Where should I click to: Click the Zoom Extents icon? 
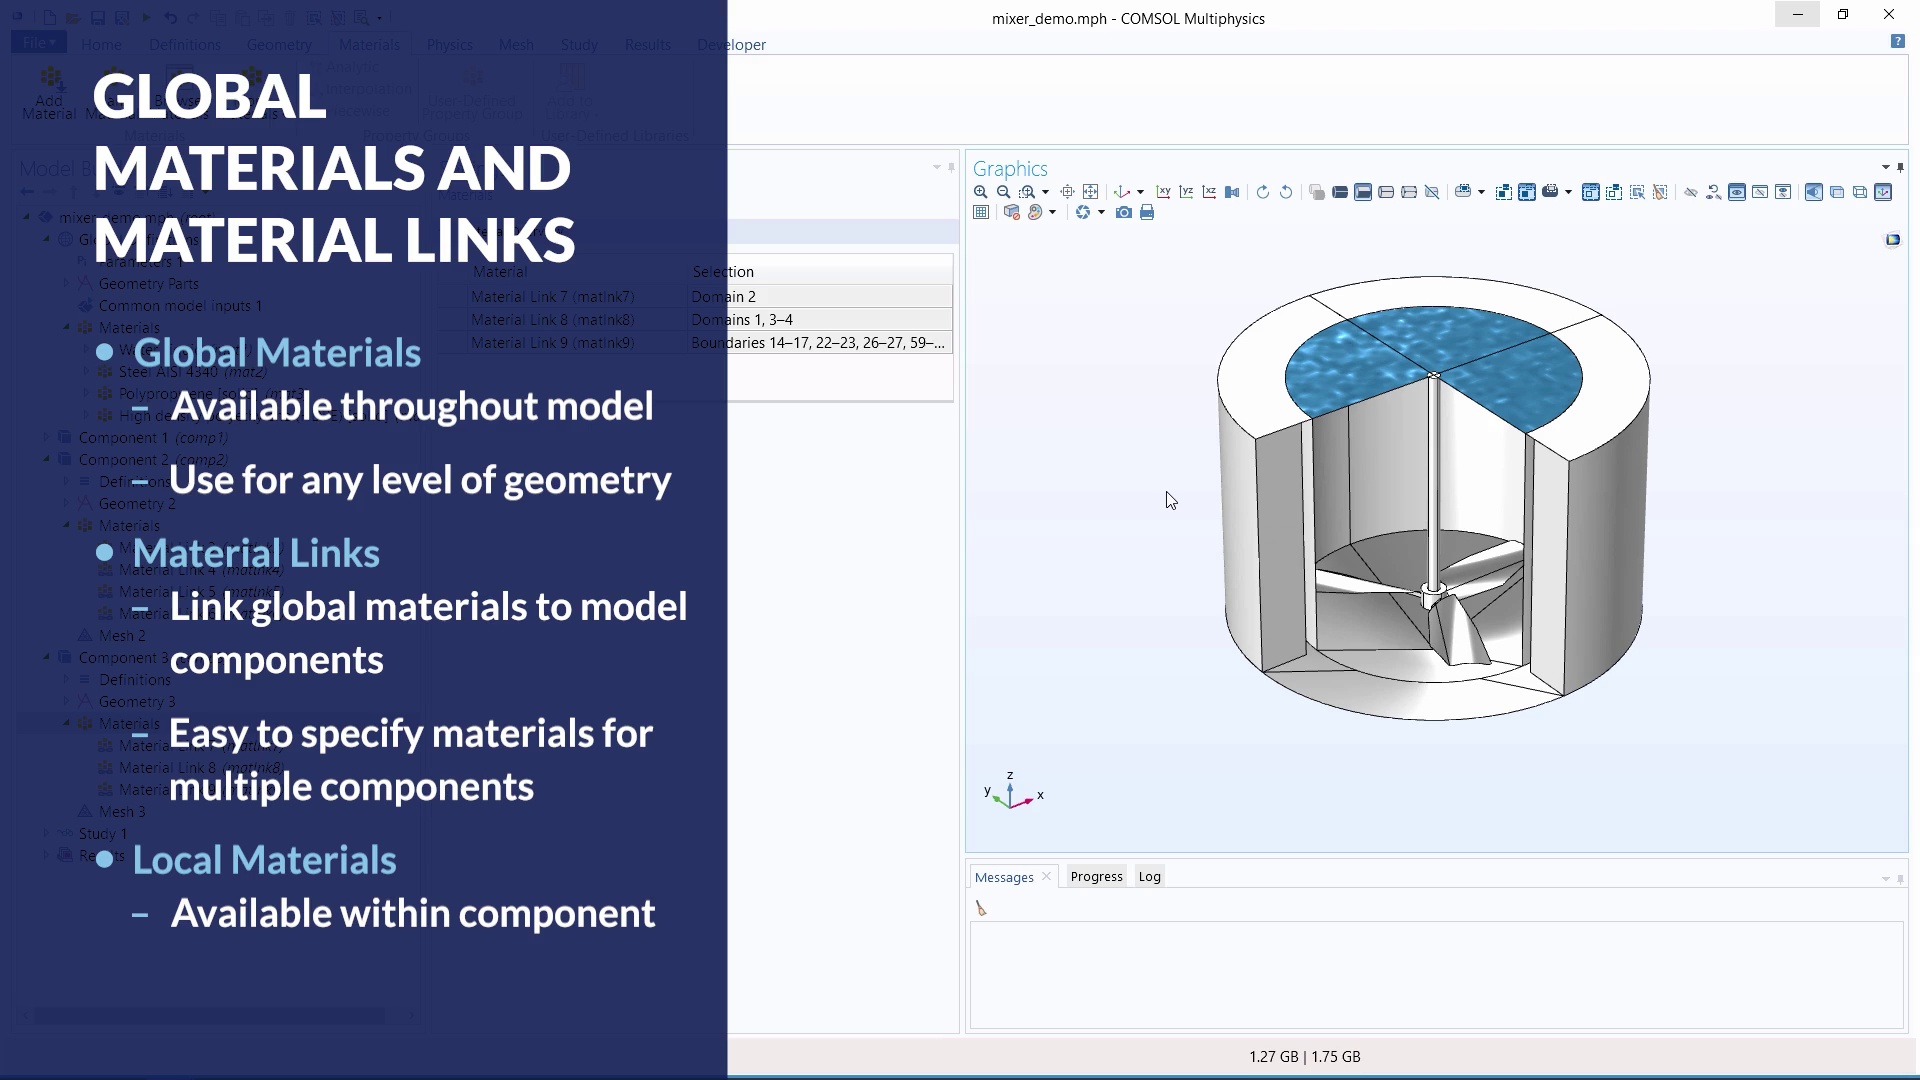[1091, 192]
